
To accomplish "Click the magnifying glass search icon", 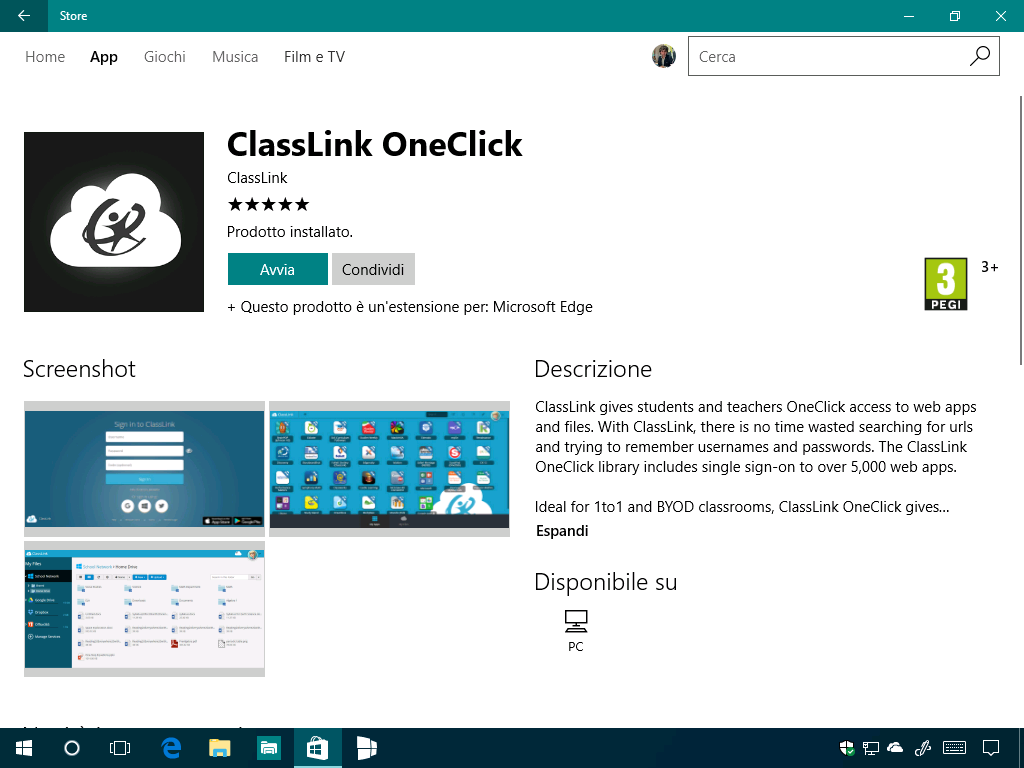I will pos(980,56).
